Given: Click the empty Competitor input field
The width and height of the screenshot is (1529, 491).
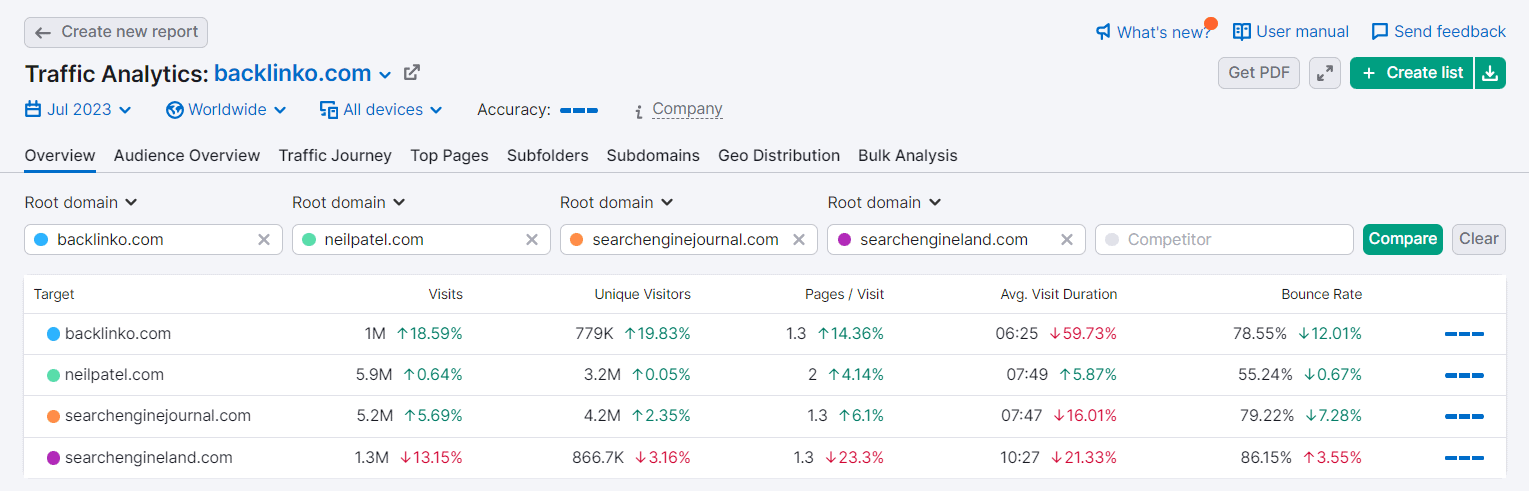Looking at the screenshot, I should pyautogui.click(x=1225, y=240).
